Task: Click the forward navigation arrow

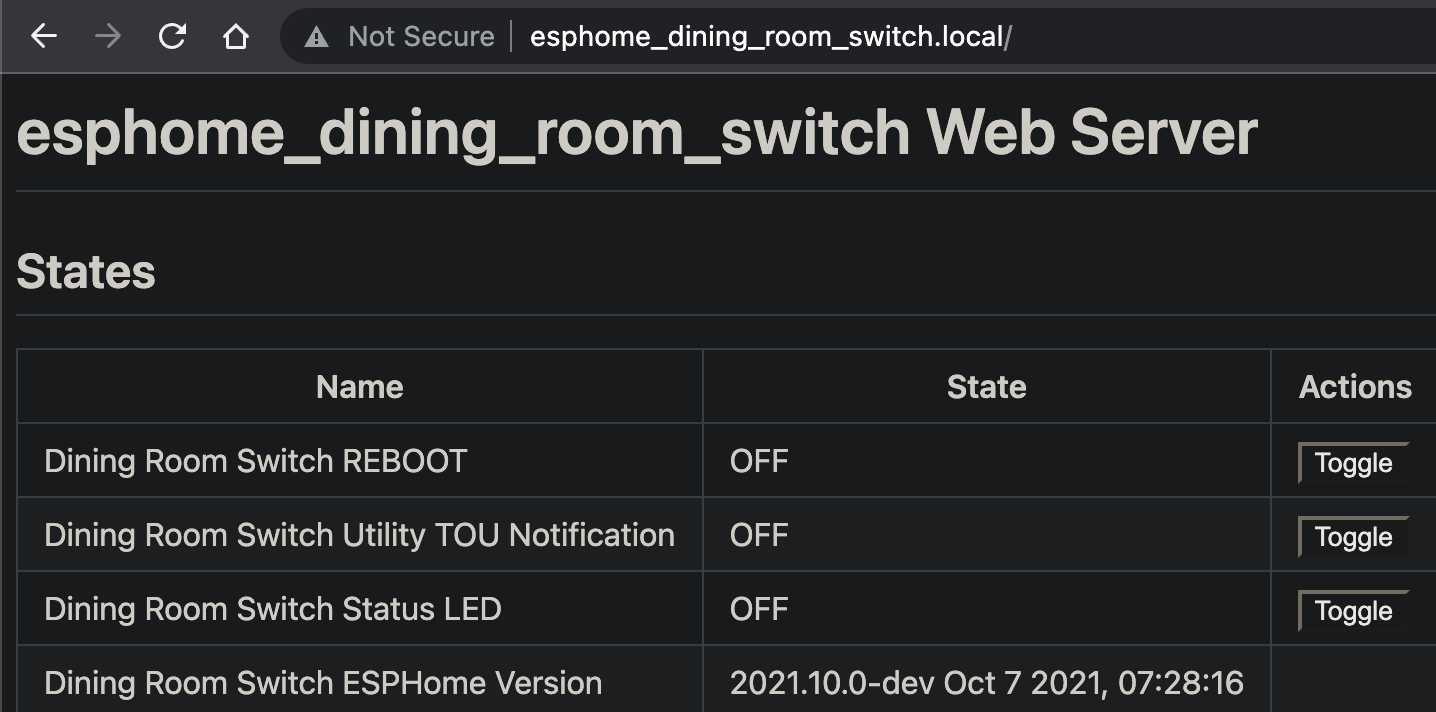Action: (107, 36)
